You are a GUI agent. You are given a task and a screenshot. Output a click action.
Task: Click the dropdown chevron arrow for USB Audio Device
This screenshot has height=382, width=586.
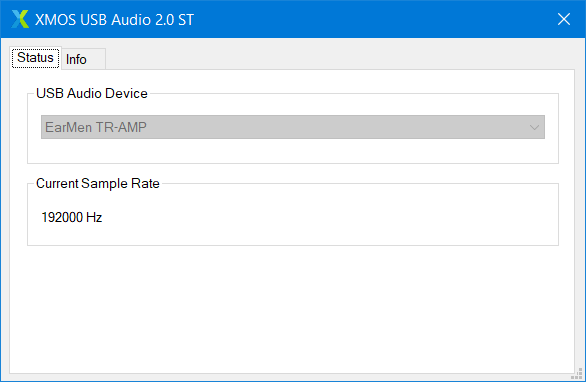click(x=534, y=127)
